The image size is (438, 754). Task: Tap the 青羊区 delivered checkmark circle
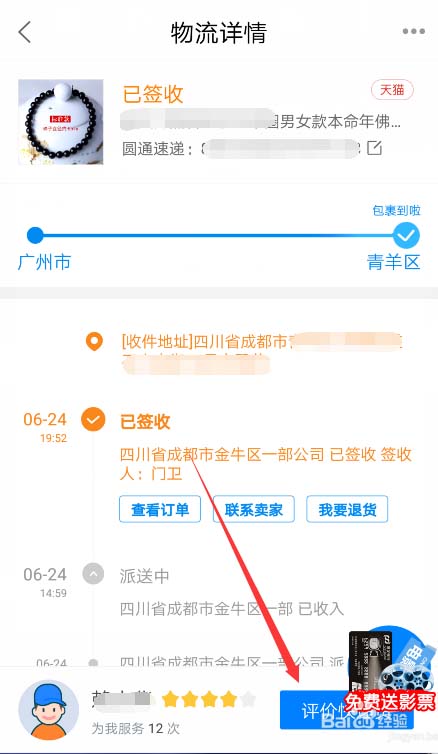[406, 236]
